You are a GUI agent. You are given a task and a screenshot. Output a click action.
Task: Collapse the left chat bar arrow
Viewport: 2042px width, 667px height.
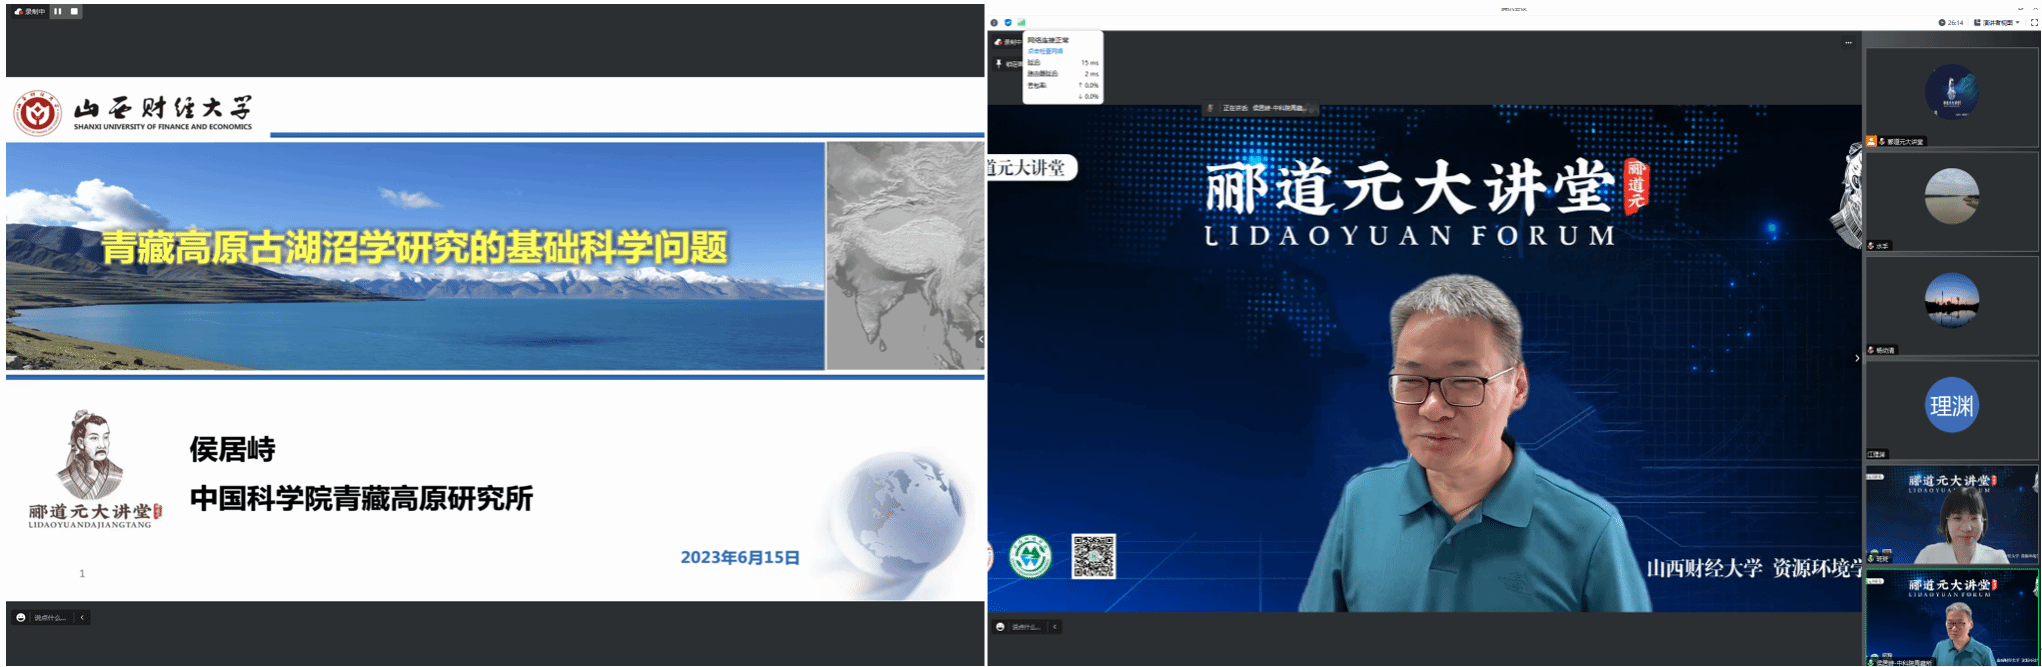click(82, 618)
